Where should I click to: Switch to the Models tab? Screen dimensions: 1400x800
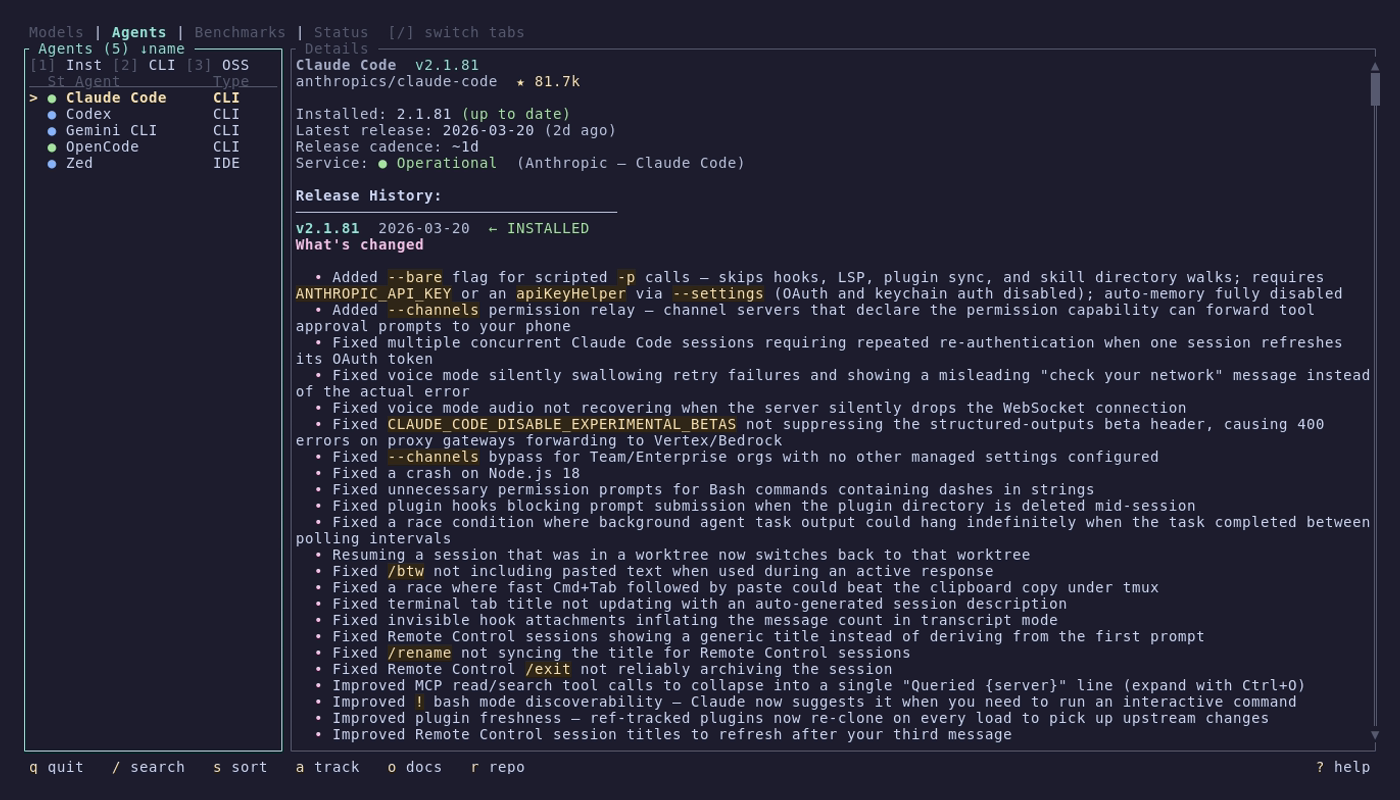(x=56, y=32)
